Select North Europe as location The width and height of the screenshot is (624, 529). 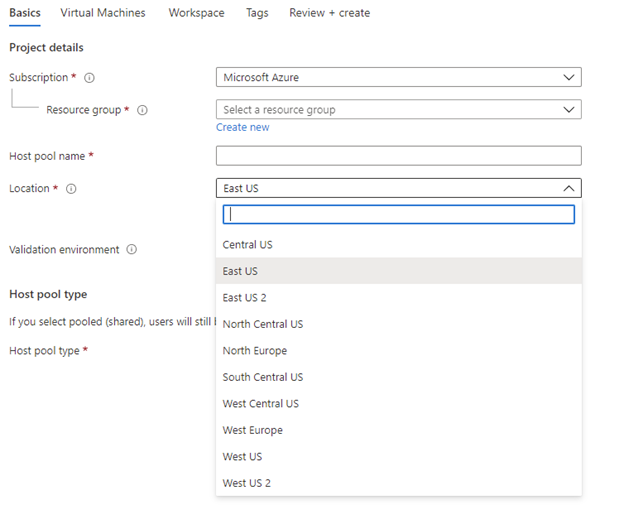(399, 351)
